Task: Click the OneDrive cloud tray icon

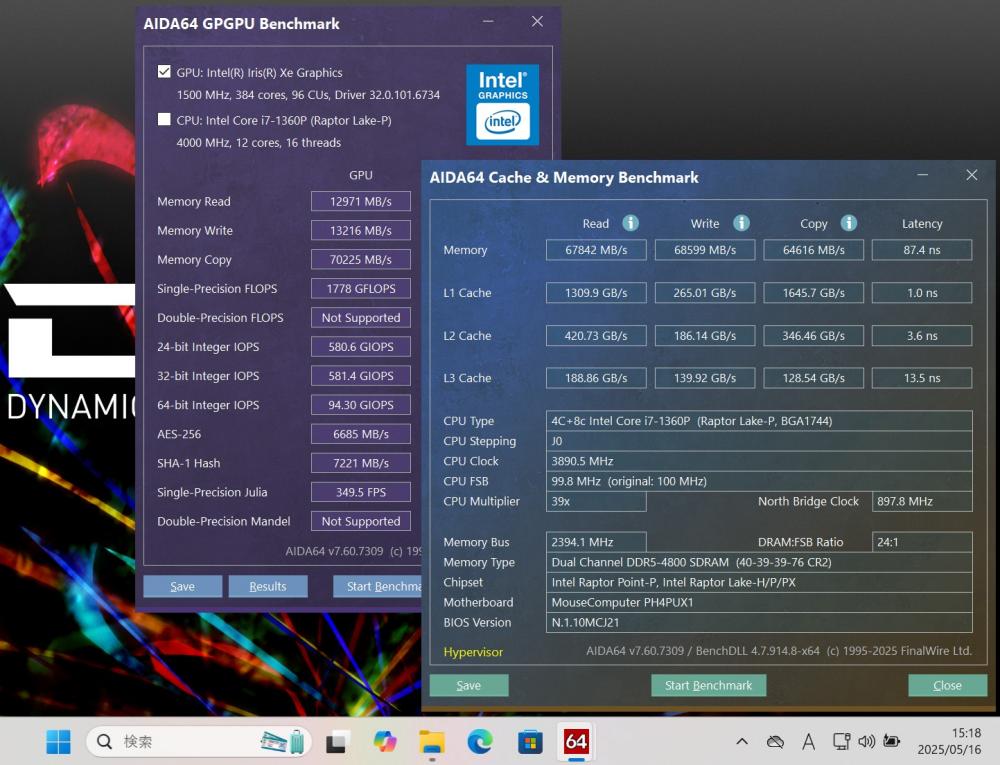Action: (775, 741)
